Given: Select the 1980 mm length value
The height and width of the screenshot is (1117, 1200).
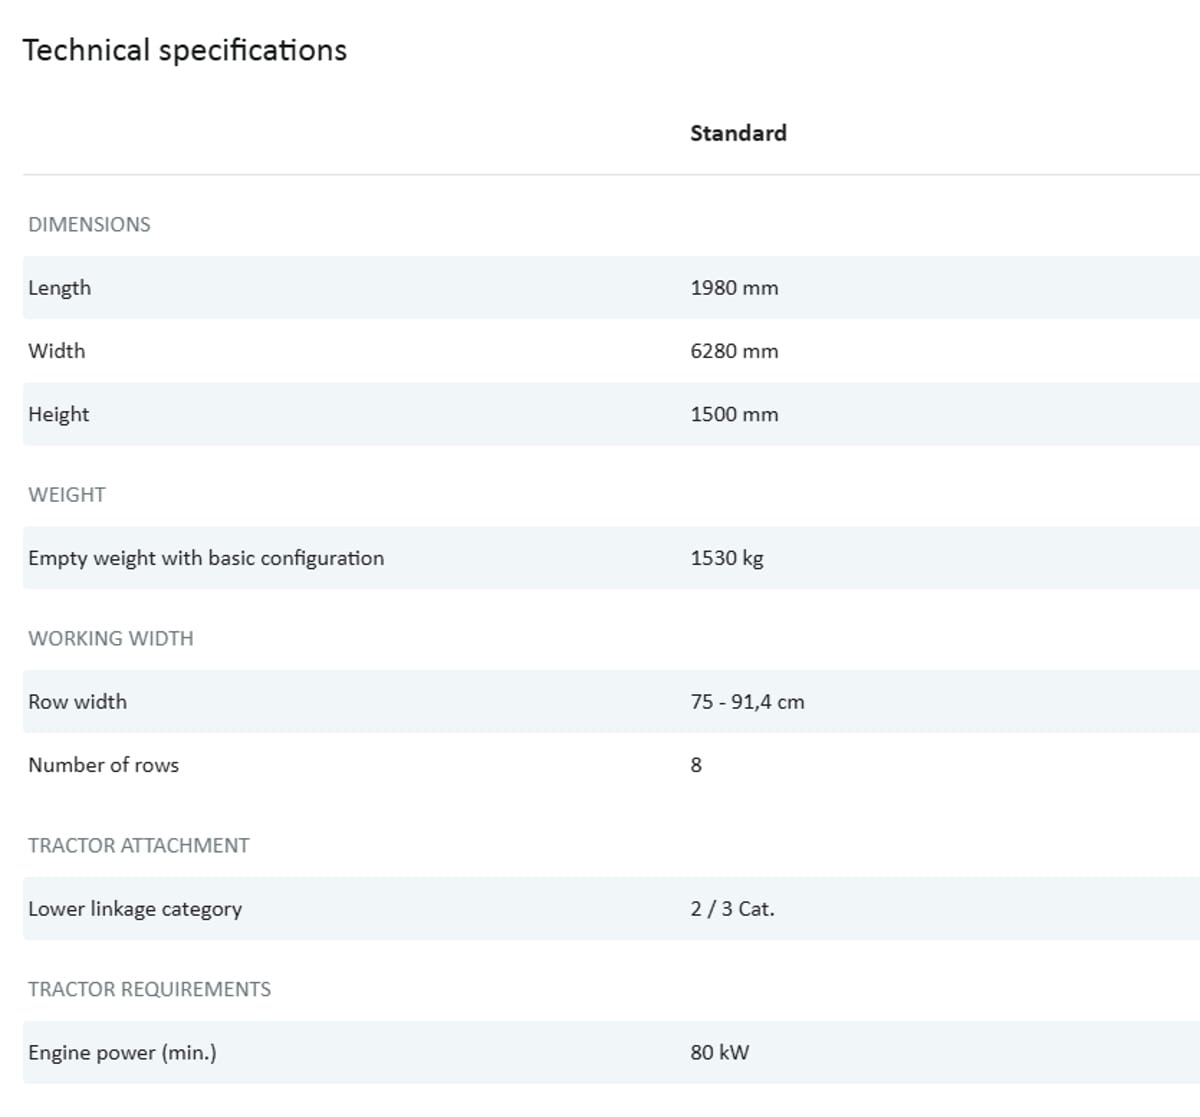Looking at the screenshot, I should 734,288.
